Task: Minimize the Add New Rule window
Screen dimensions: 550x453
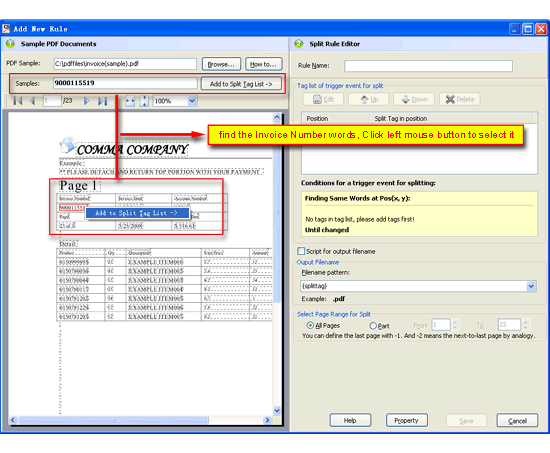Action: pos(515,29)
